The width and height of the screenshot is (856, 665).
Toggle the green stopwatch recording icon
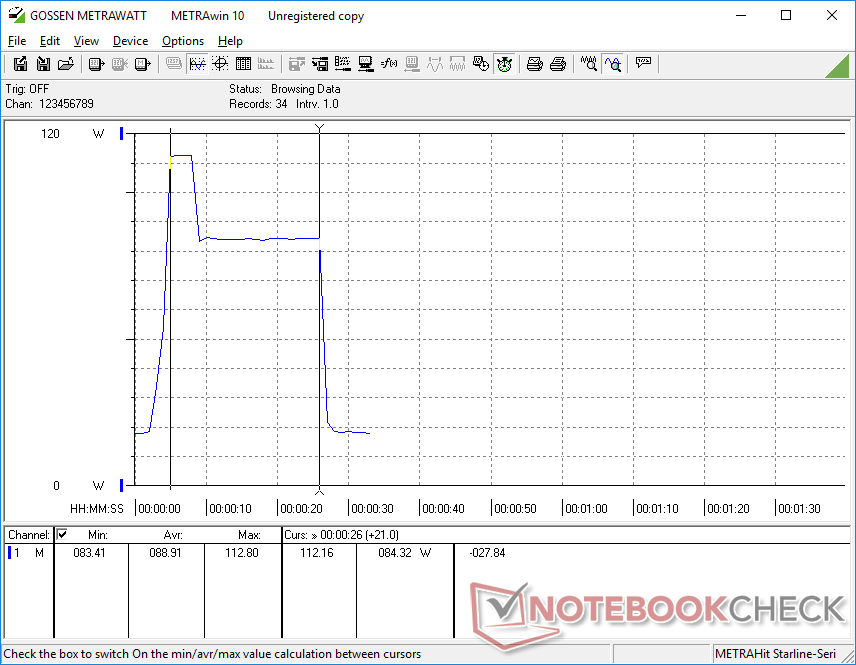(504, 64)
